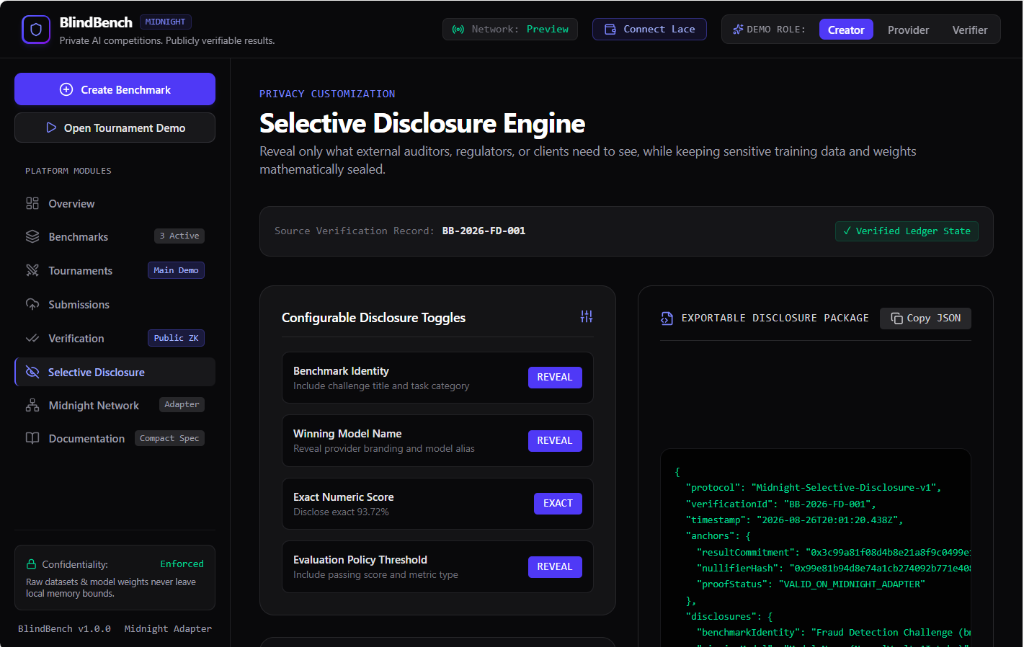Click the sliders icon in Disclosure Toggles header
Image resolution: width=1024 pixels, height=647 pixels.
pyautogui.click(x=586, y=317)
